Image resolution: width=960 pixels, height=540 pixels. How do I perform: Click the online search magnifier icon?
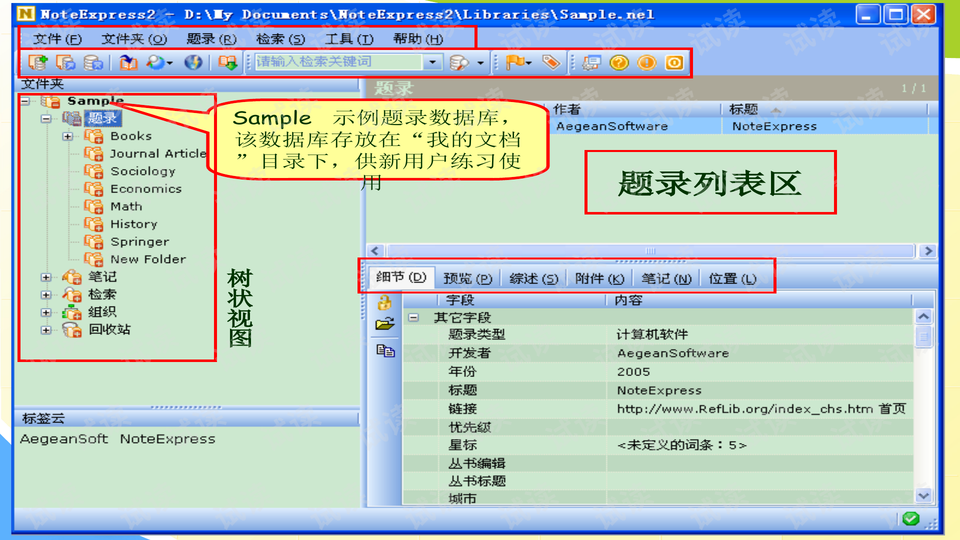click(x=156, y=62)
